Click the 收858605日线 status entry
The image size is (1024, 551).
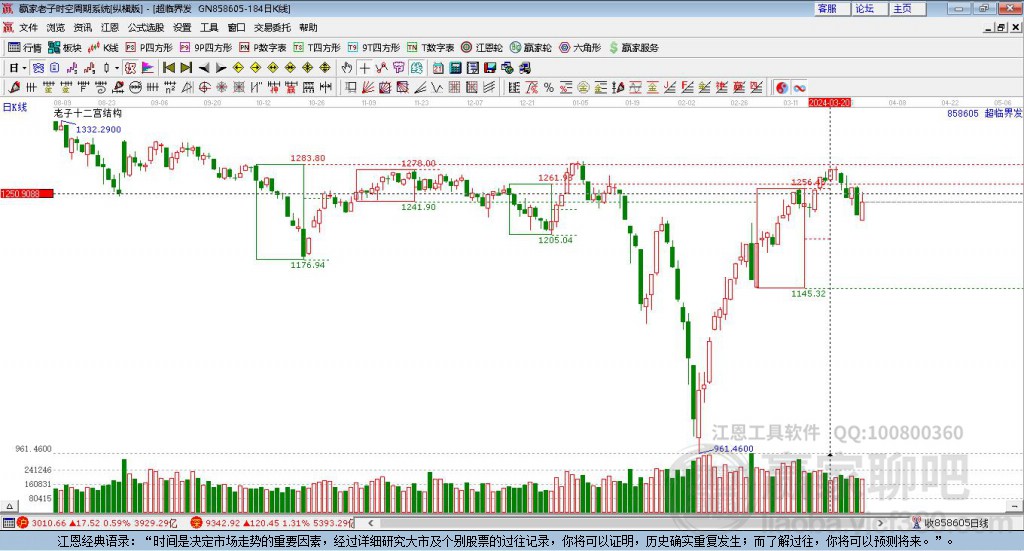956,523
